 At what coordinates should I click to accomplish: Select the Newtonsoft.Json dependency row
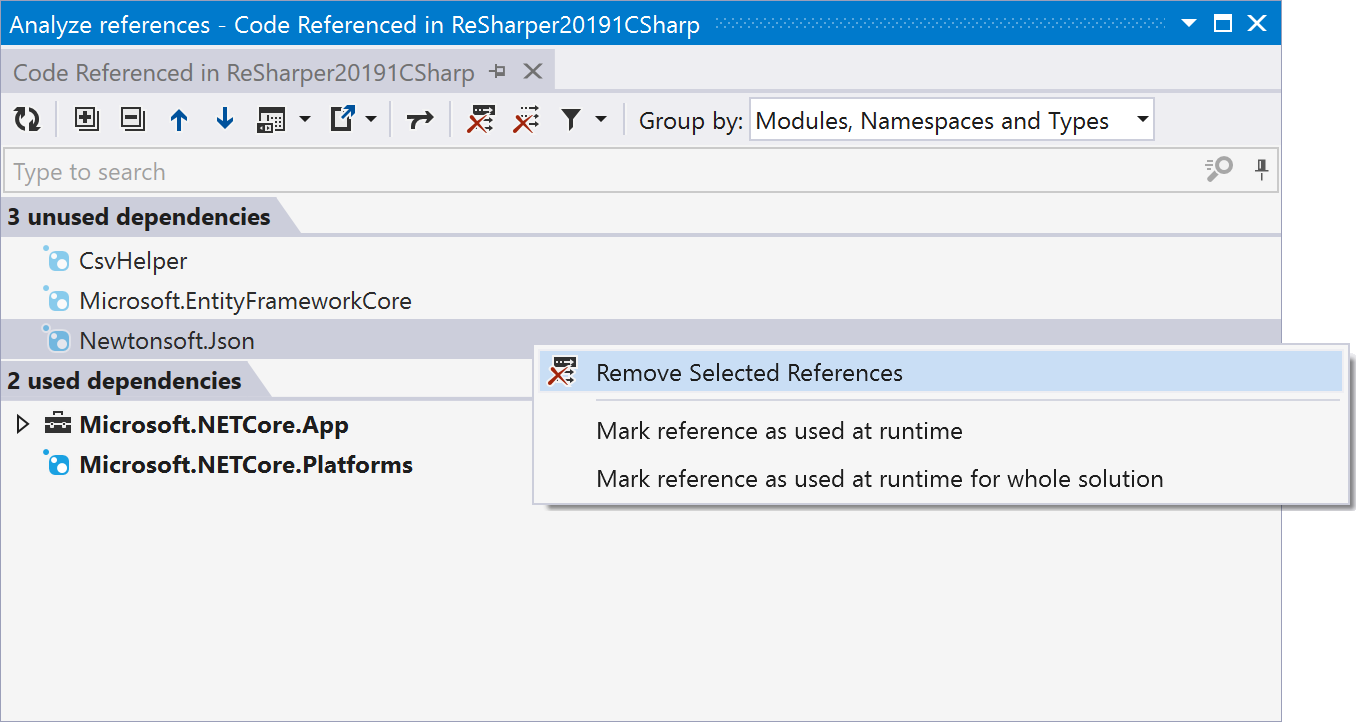coord(640,340)
